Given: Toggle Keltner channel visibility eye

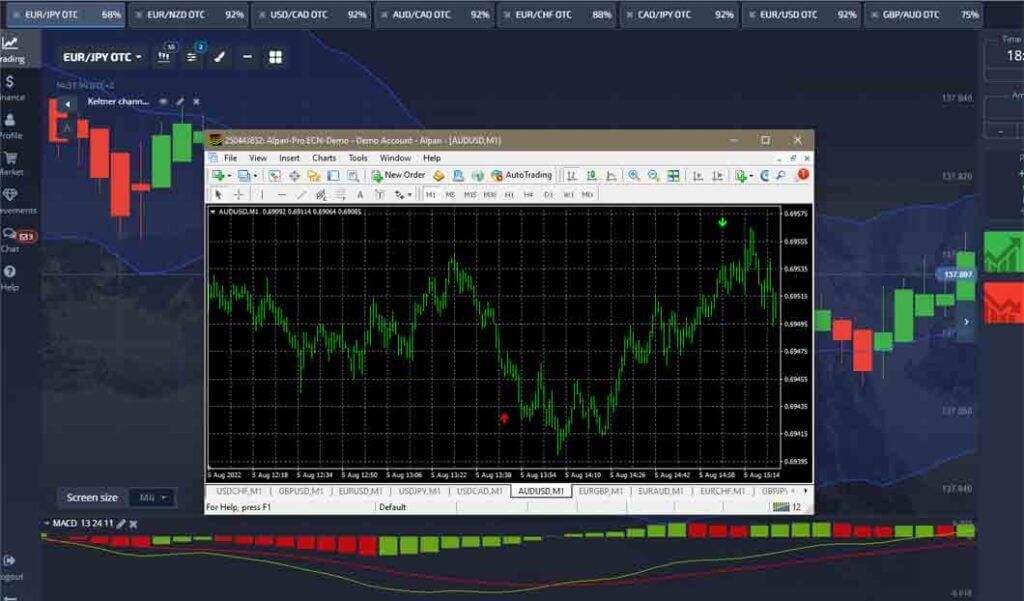Looking at the screenshot, I should [163, 101].
